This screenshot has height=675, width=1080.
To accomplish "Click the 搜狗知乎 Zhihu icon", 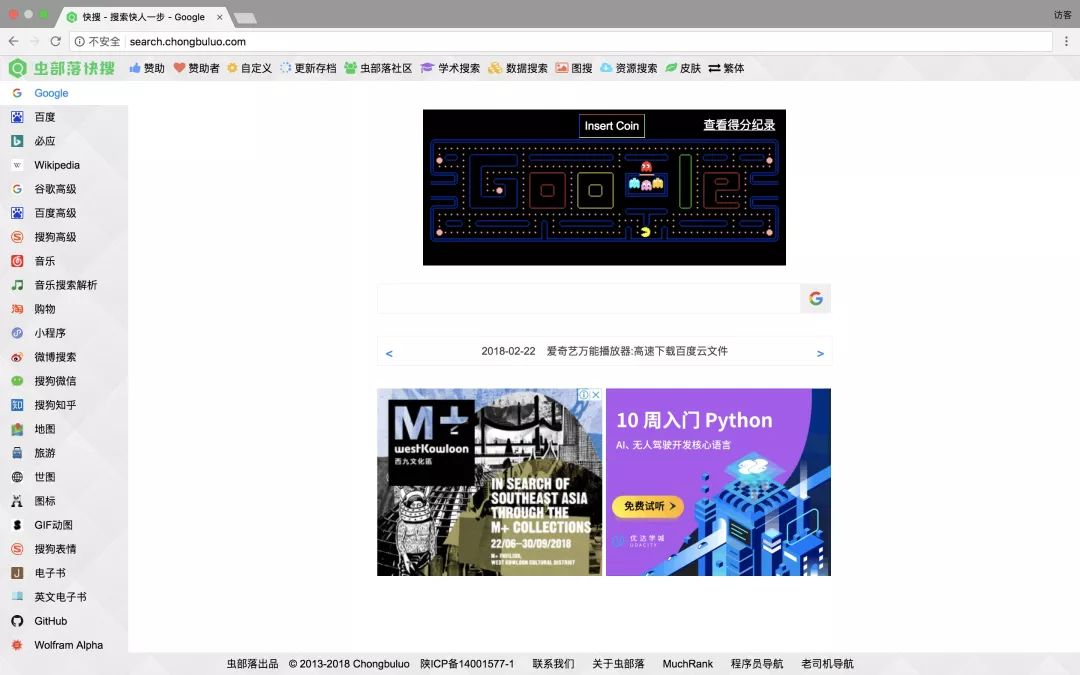I will 17,405.
